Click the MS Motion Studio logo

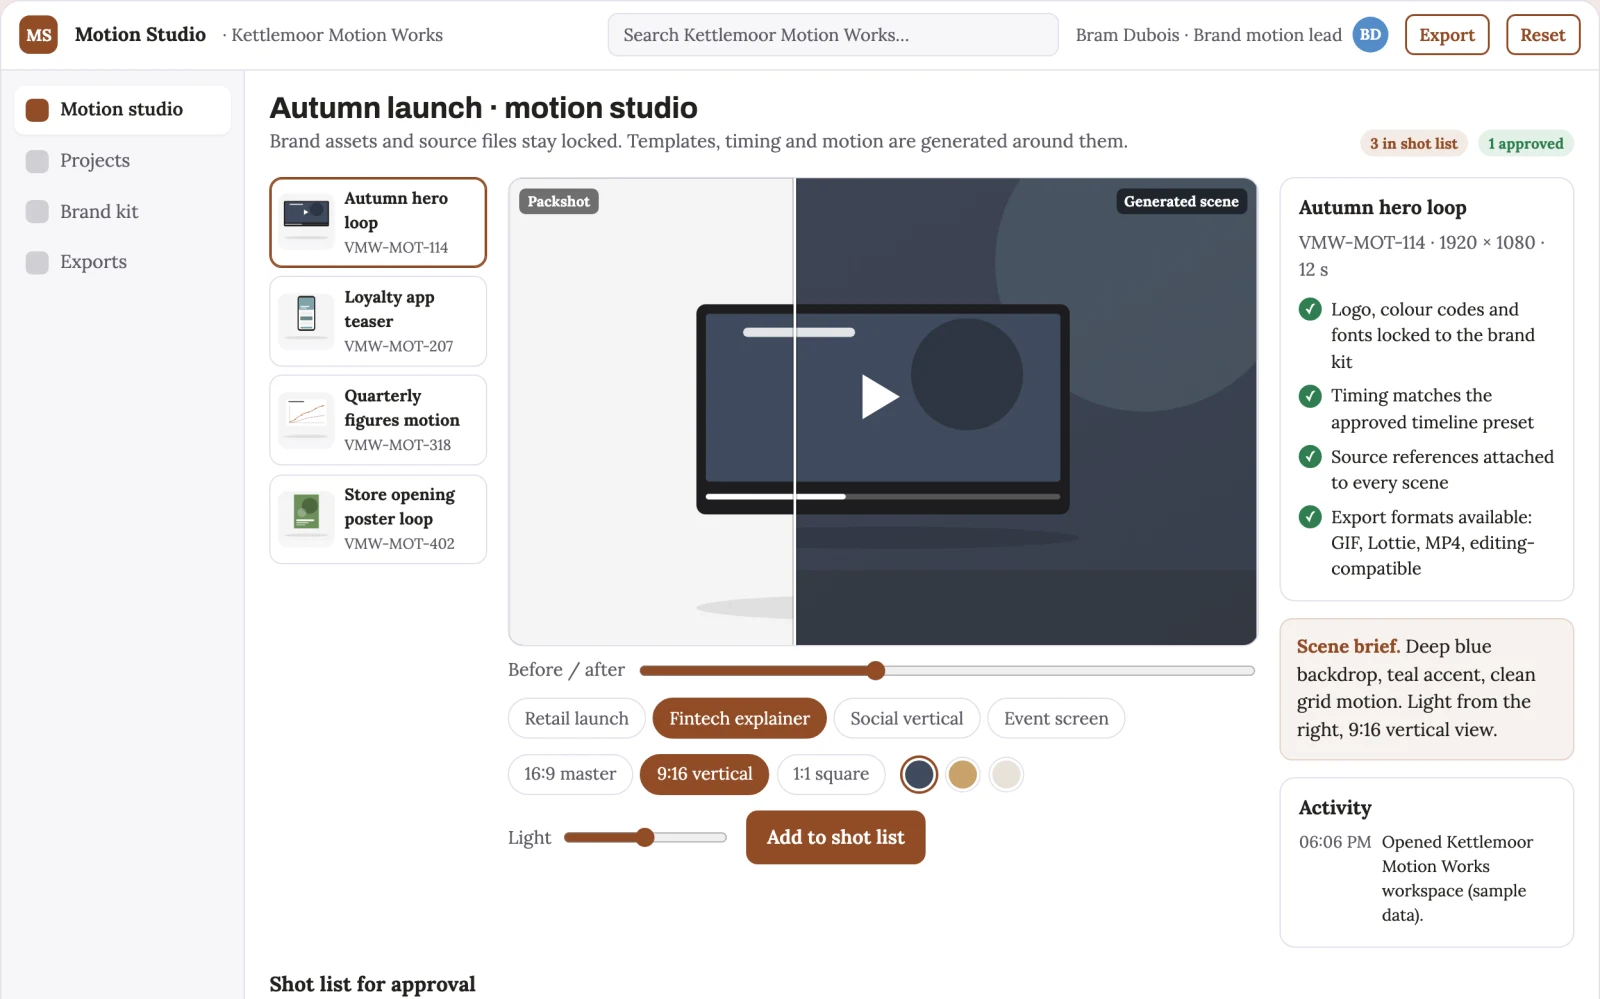click(38, 35)
